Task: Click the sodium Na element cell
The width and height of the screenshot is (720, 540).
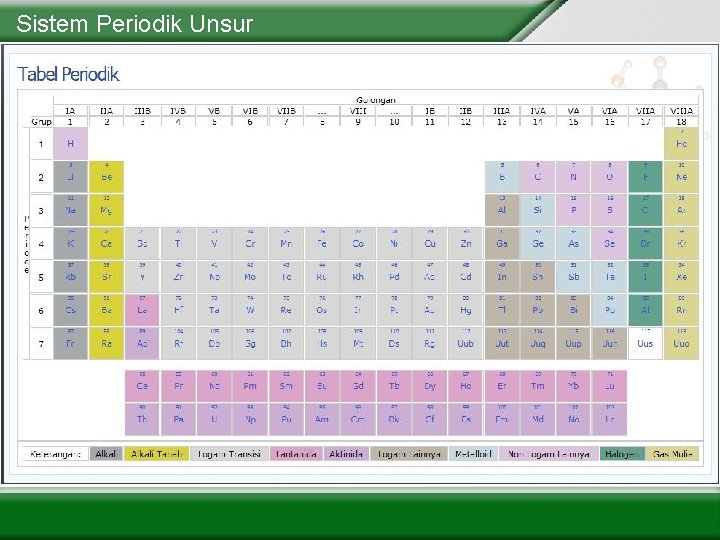Action: [70, 210]
